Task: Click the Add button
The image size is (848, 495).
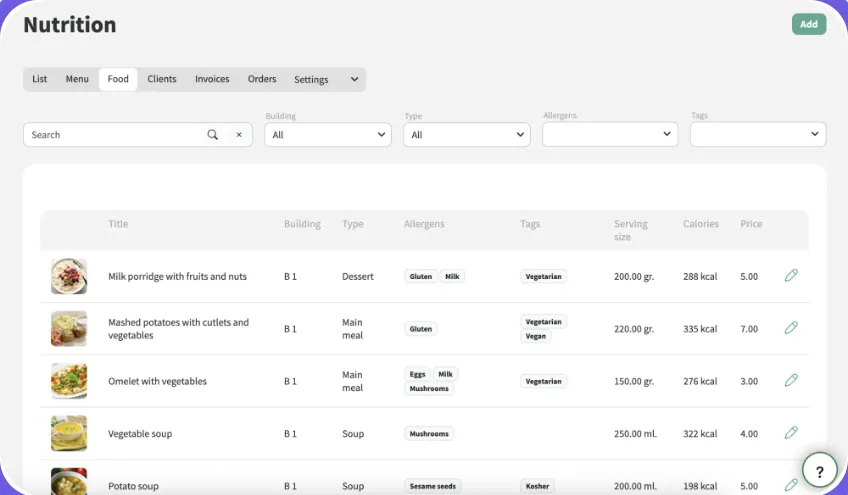Action: tap(809, 24)
